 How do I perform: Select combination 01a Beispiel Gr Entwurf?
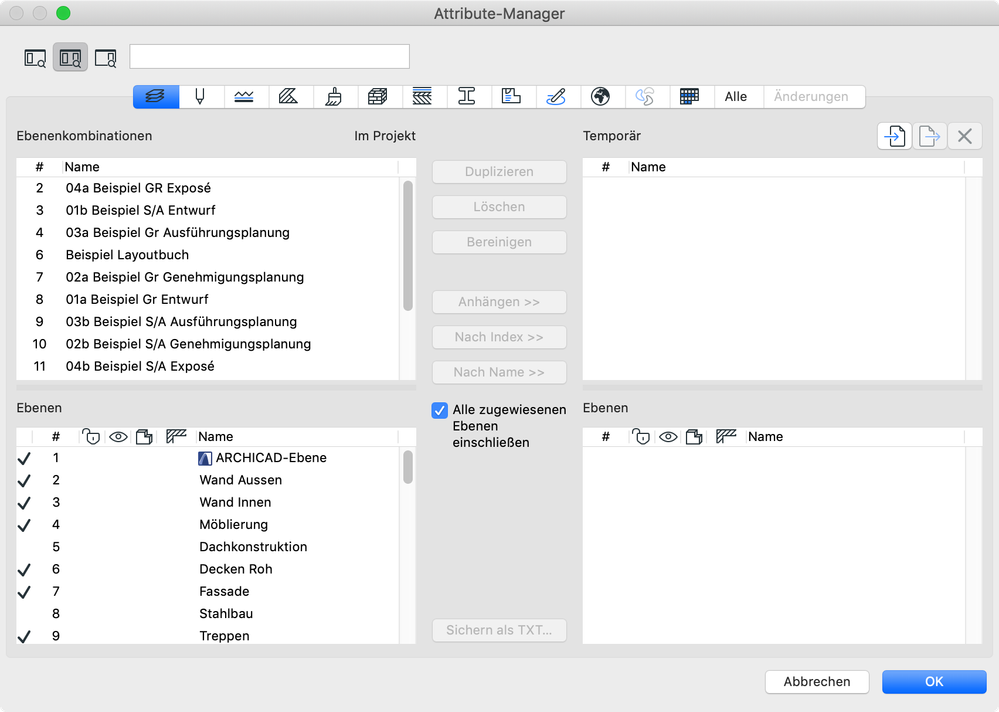click(x=208, y=299)
